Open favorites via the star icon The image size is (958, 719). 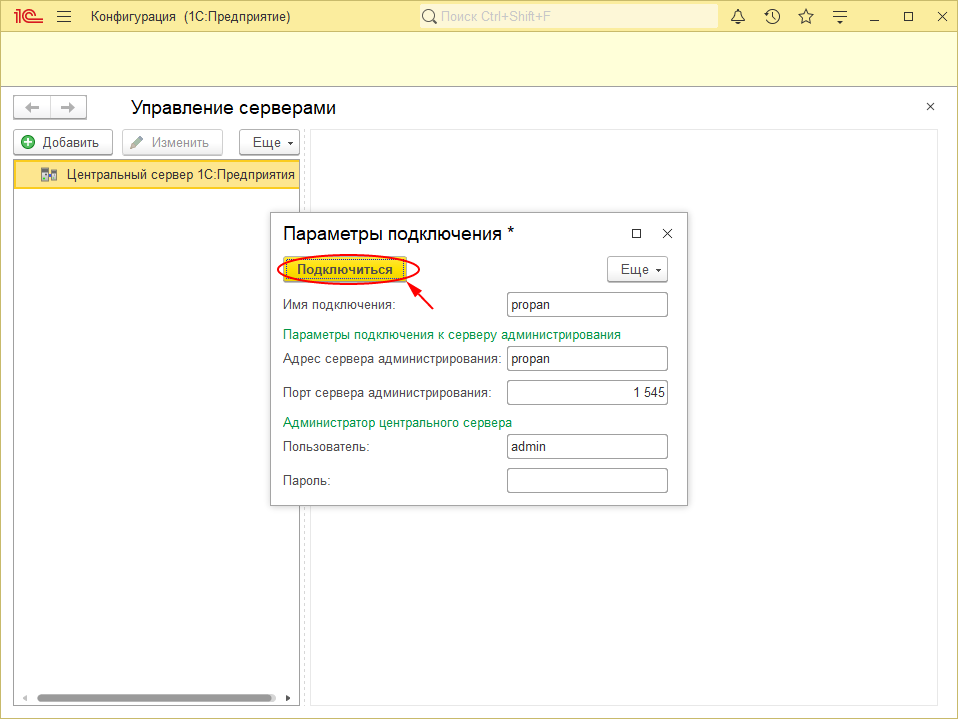click(x=806, y=15)
